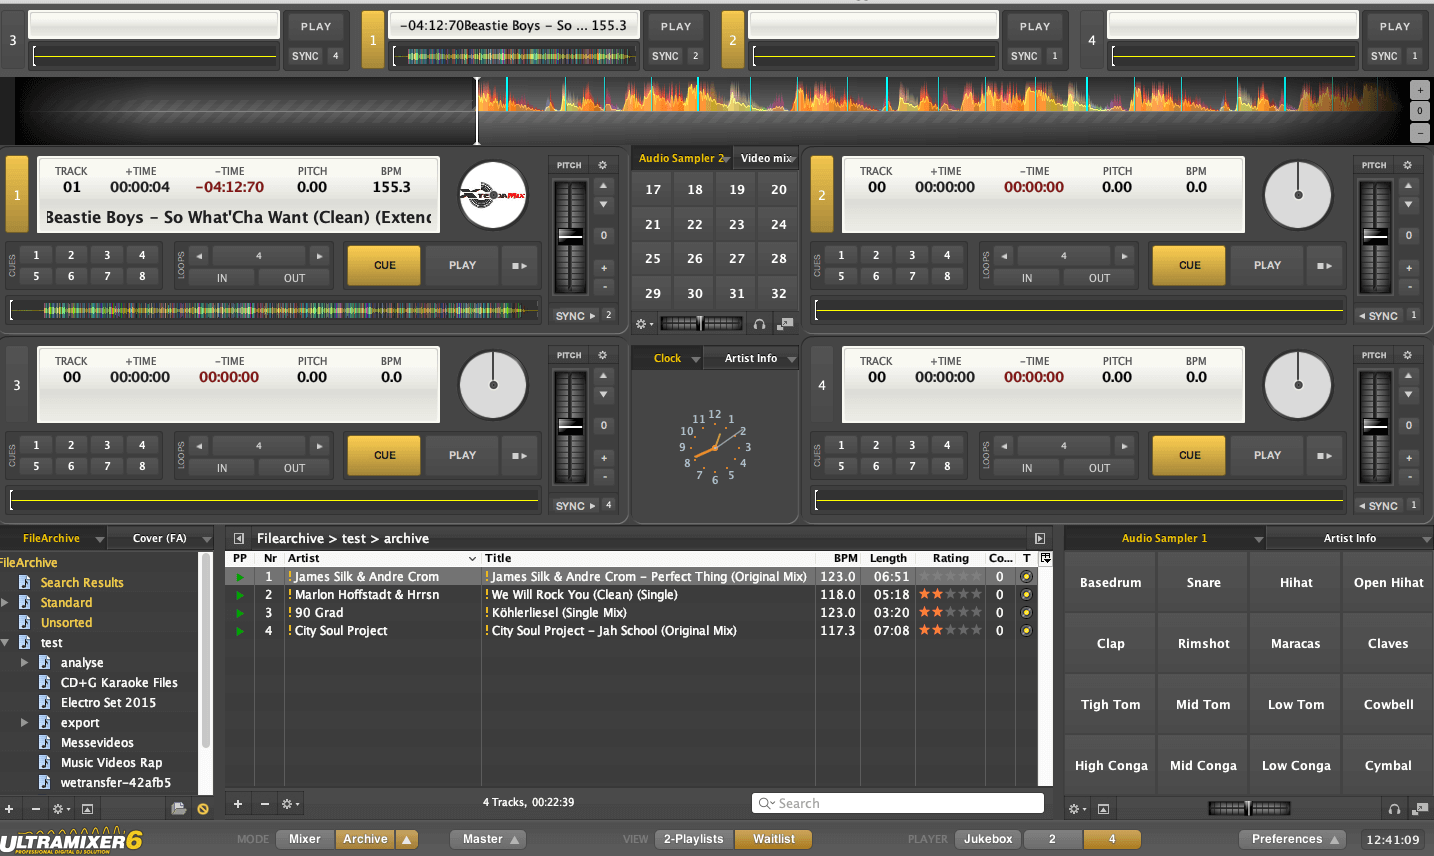
Task: Expand the analyse folder in file tree
Action: coord(25,663)
